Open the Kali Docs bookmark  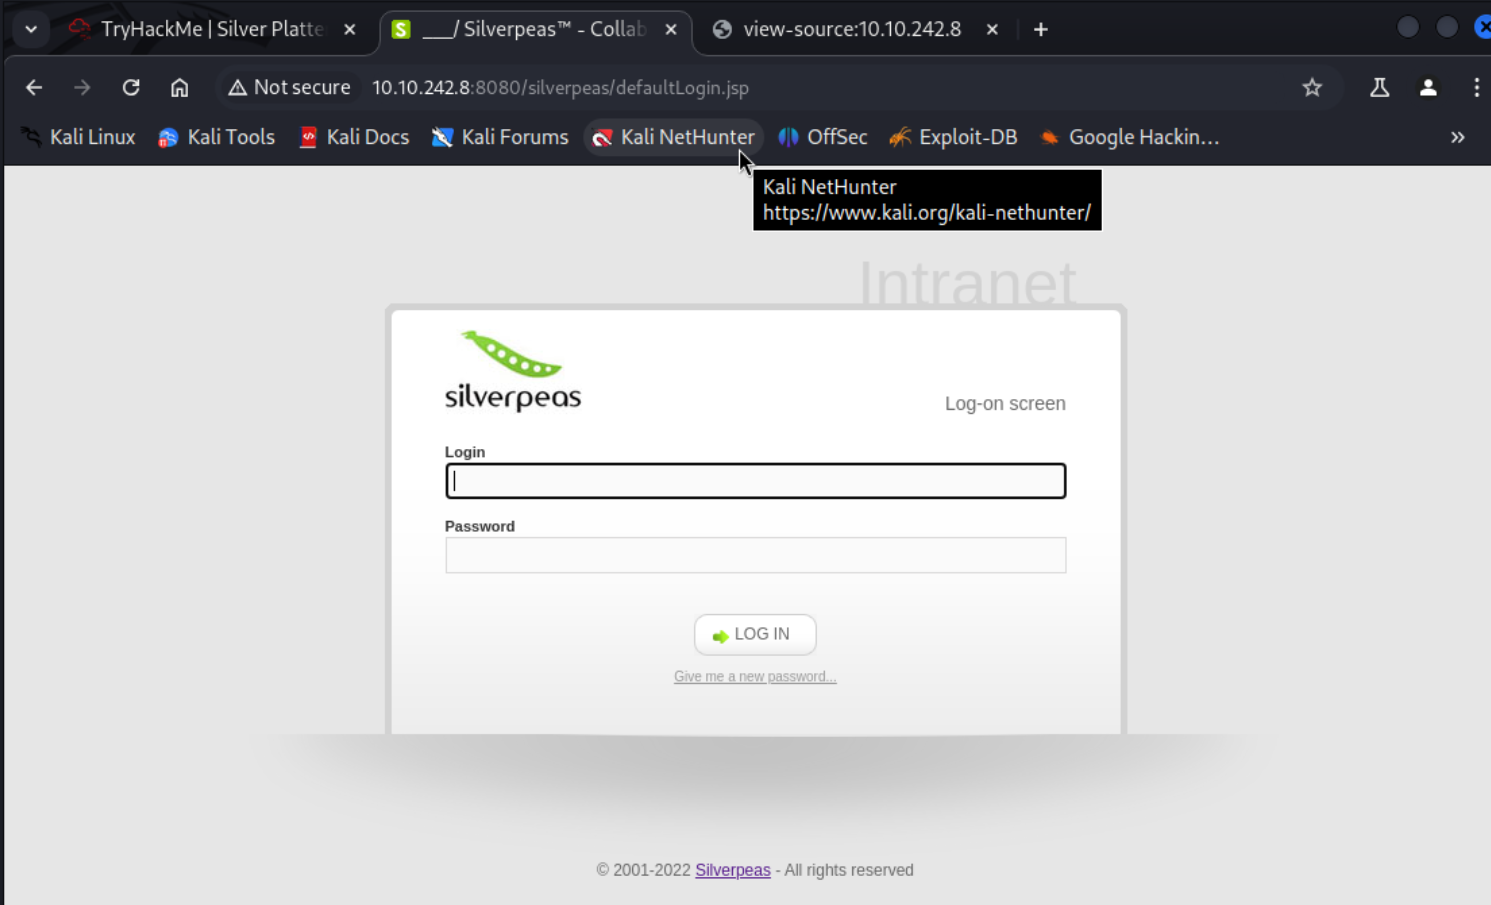click(x=354, y=137)
